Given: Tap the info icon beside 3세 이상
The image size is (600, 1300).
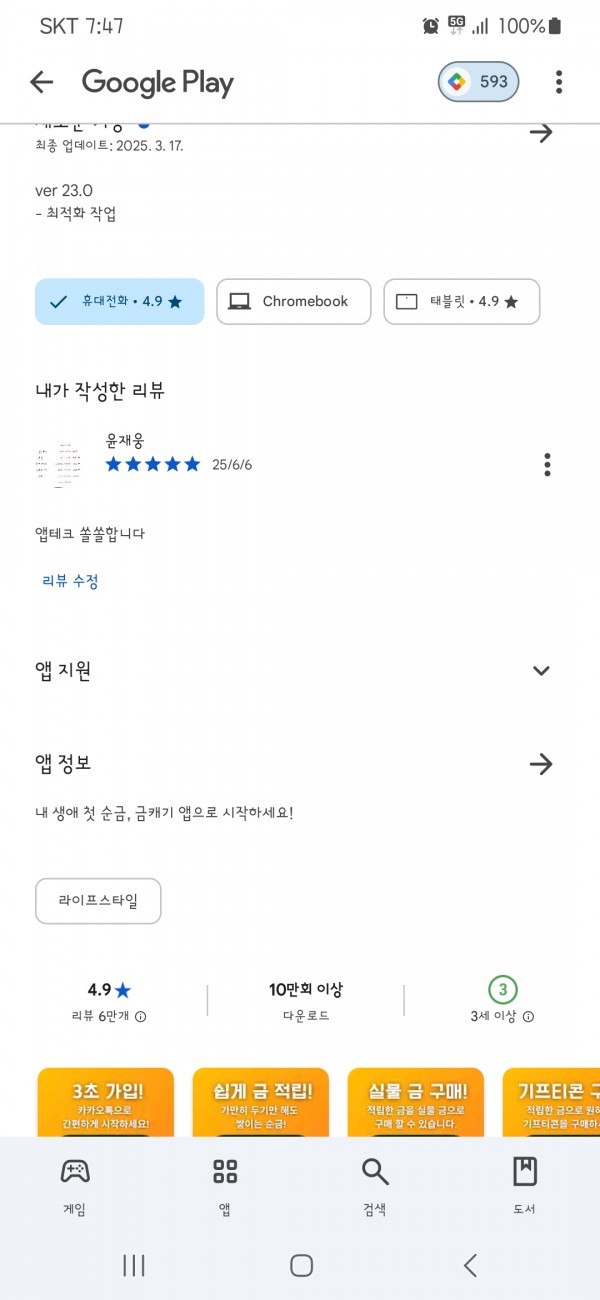Looking at the screenshot, I should pos(529,1016).
